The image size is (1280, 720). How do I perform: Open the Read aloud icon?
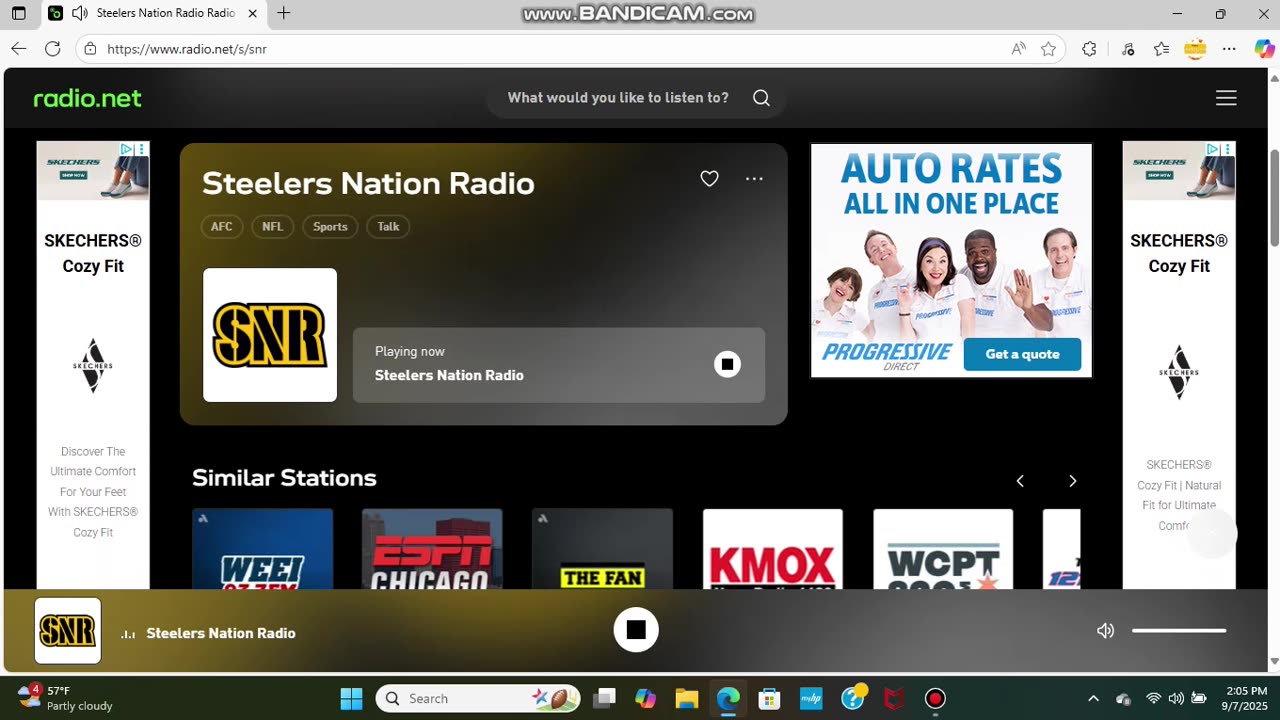click(1018, 48)
